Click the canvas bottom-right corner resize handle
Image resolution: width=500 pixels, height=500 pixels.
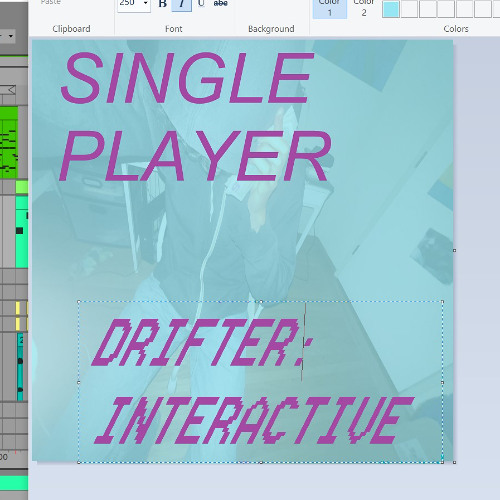454,462
